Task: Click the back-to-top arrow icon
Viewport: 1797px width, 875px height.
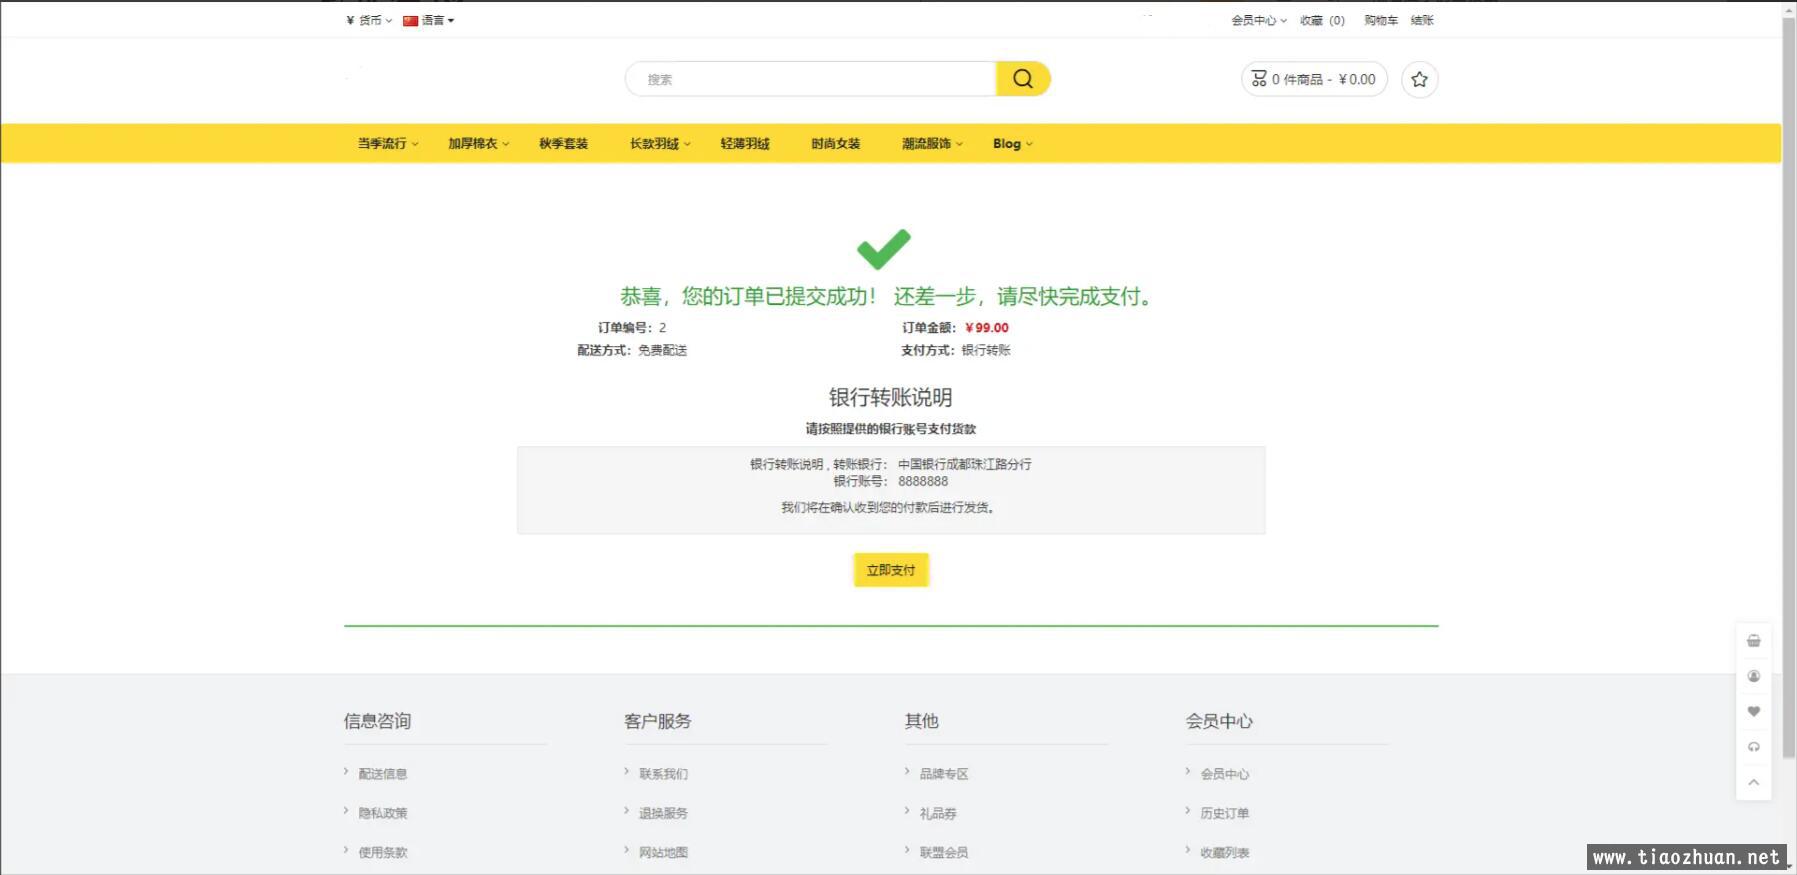Action: click(1753, 782)
